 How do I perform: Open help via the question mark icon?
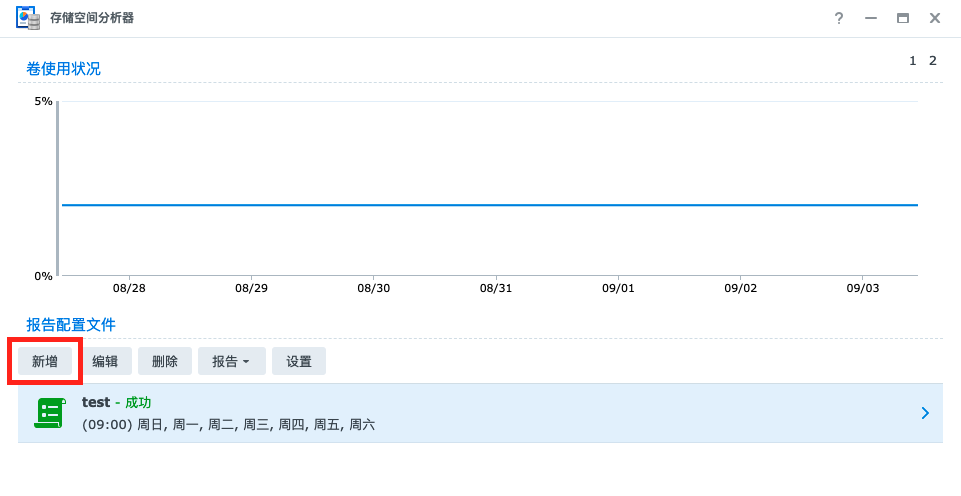(839, 18)
